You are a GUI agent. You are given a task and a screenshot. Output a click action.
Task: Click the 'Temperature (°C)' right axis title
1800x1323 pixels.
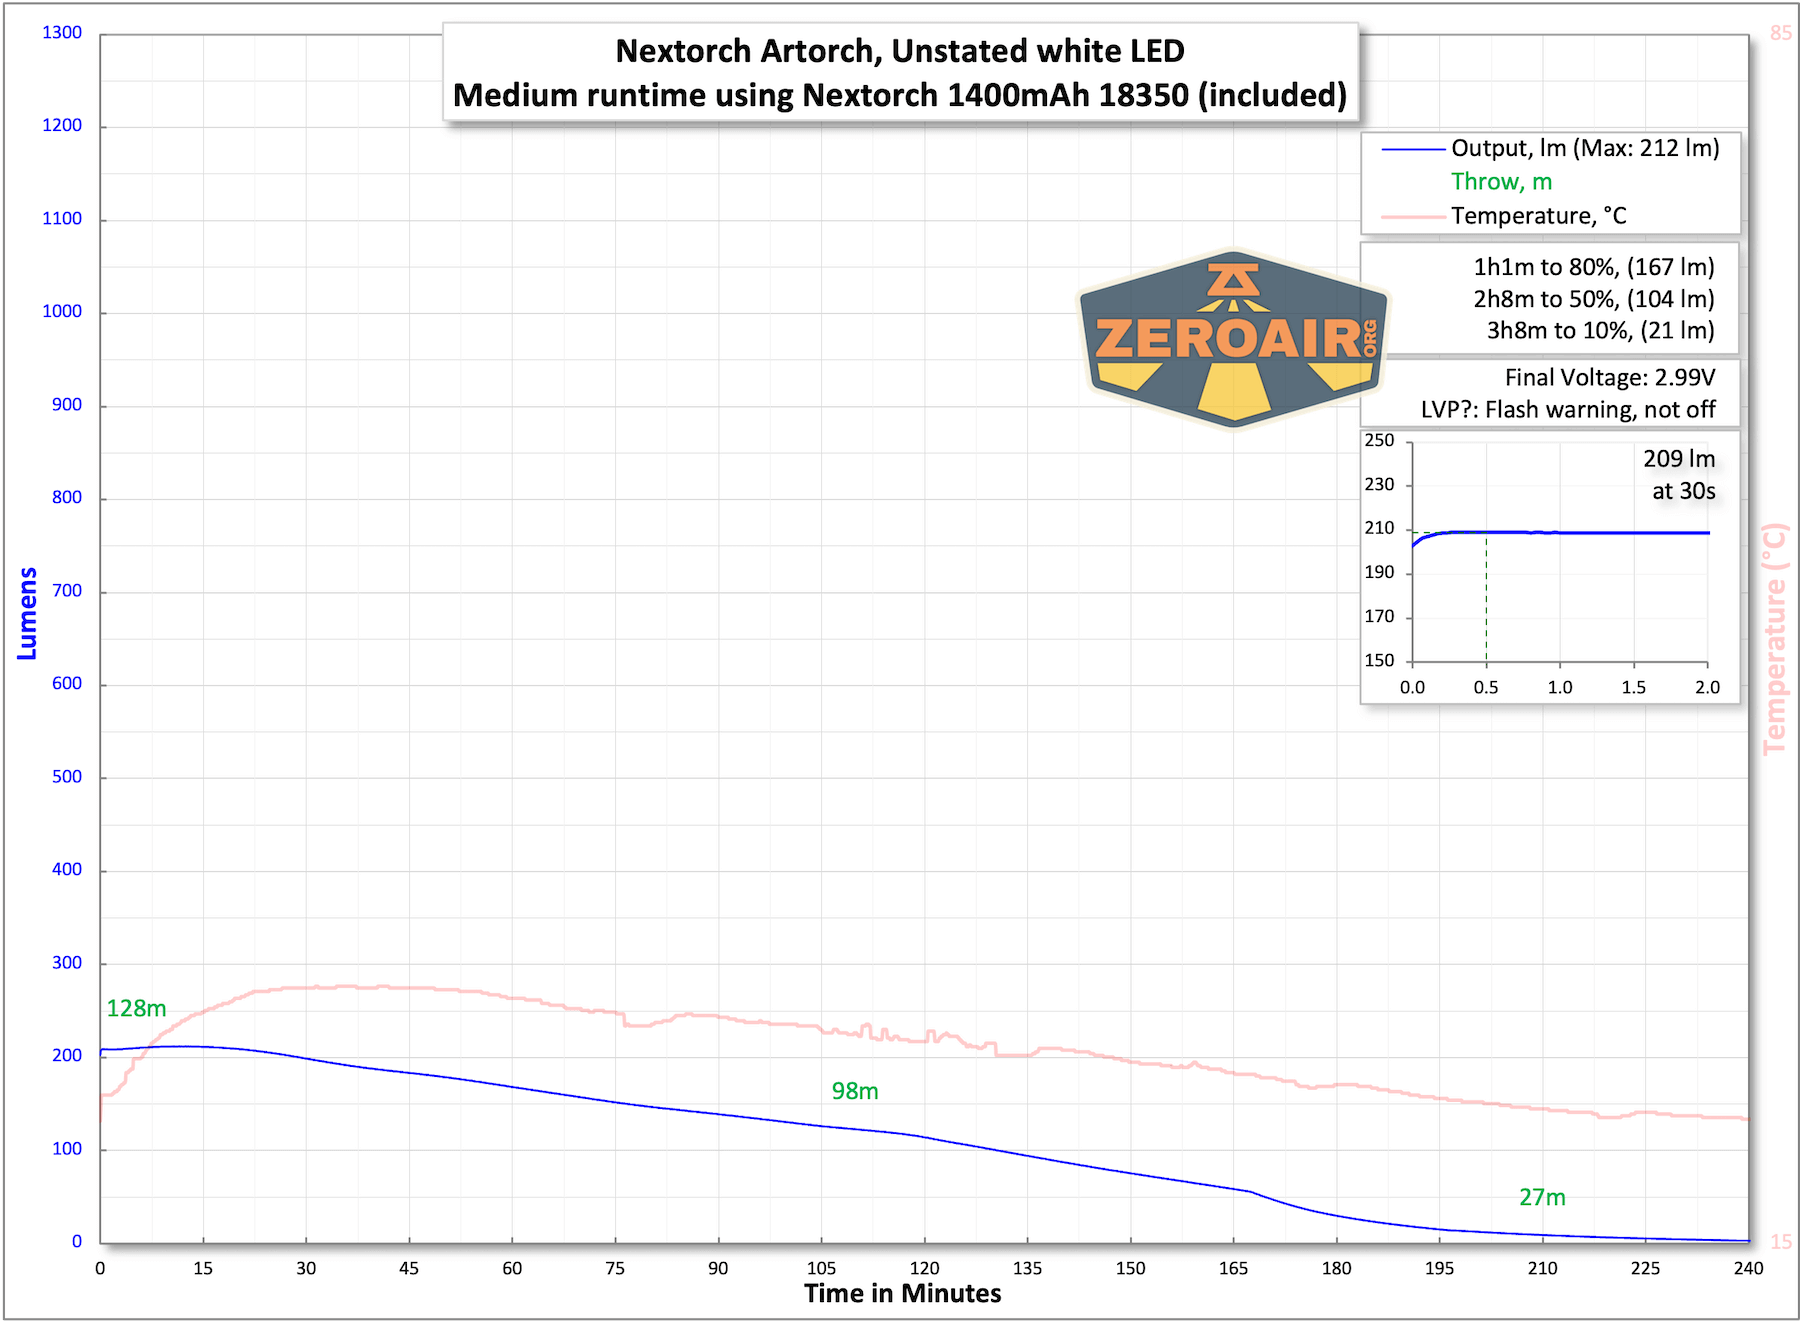click(1774, 638)
